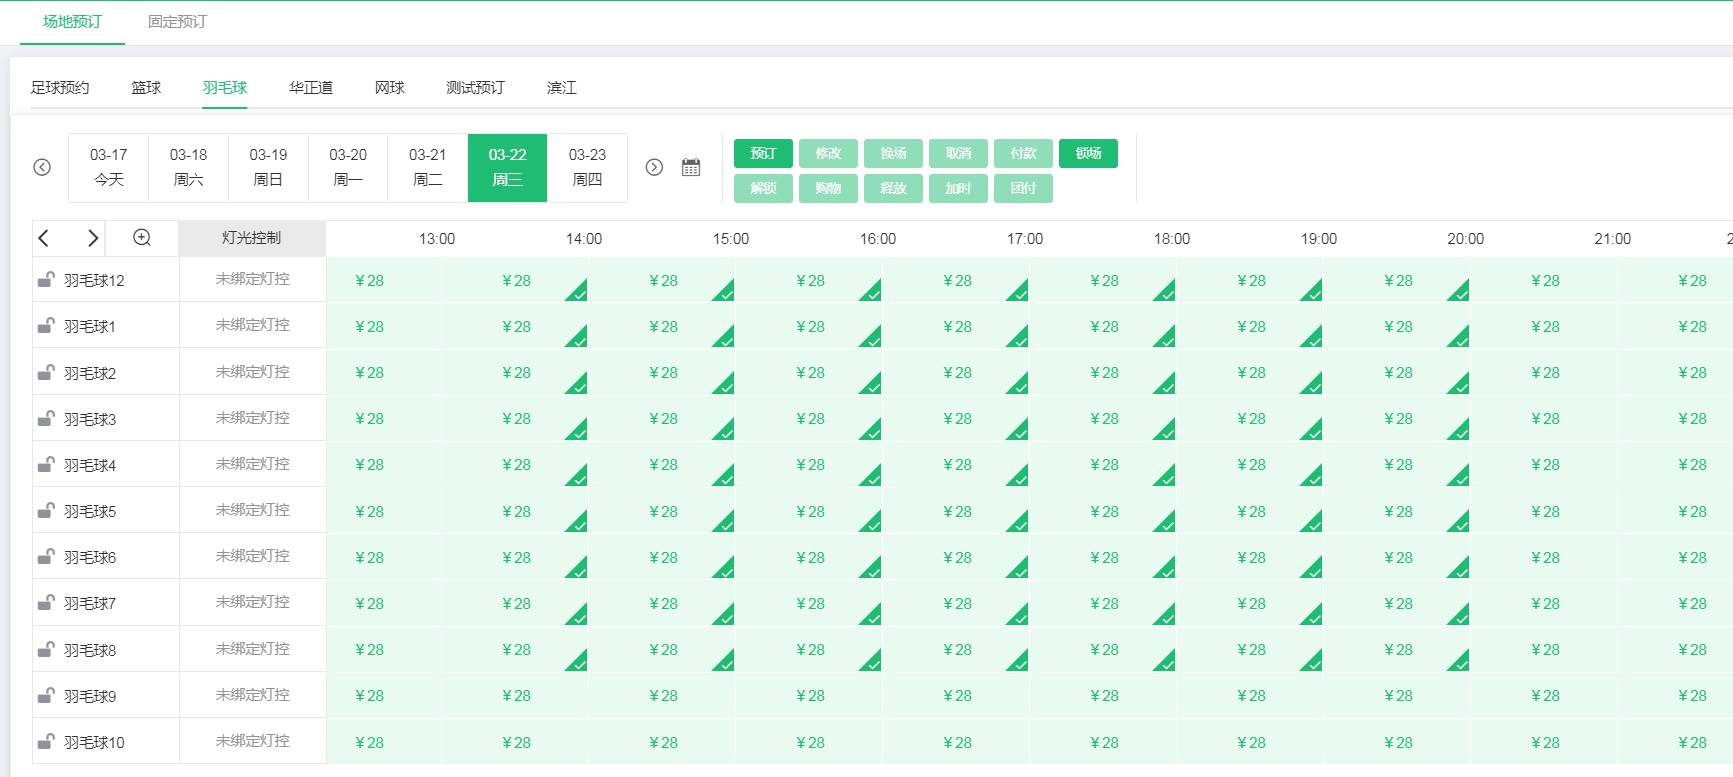Open the calendar date picker icon
Viewport: 1733px width, 777px height.
(691, 167)
